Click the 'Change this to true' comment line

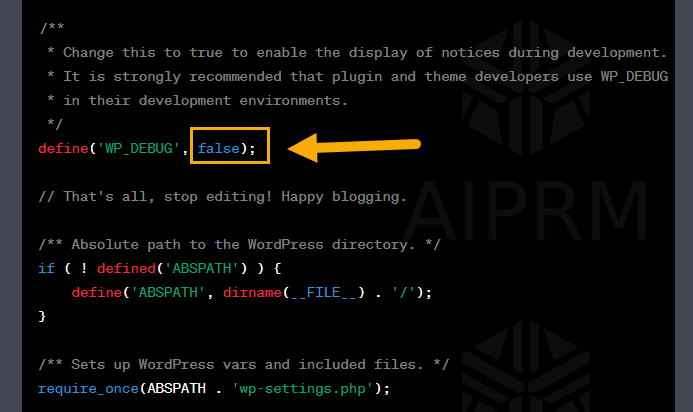click(x=357, y=53)
